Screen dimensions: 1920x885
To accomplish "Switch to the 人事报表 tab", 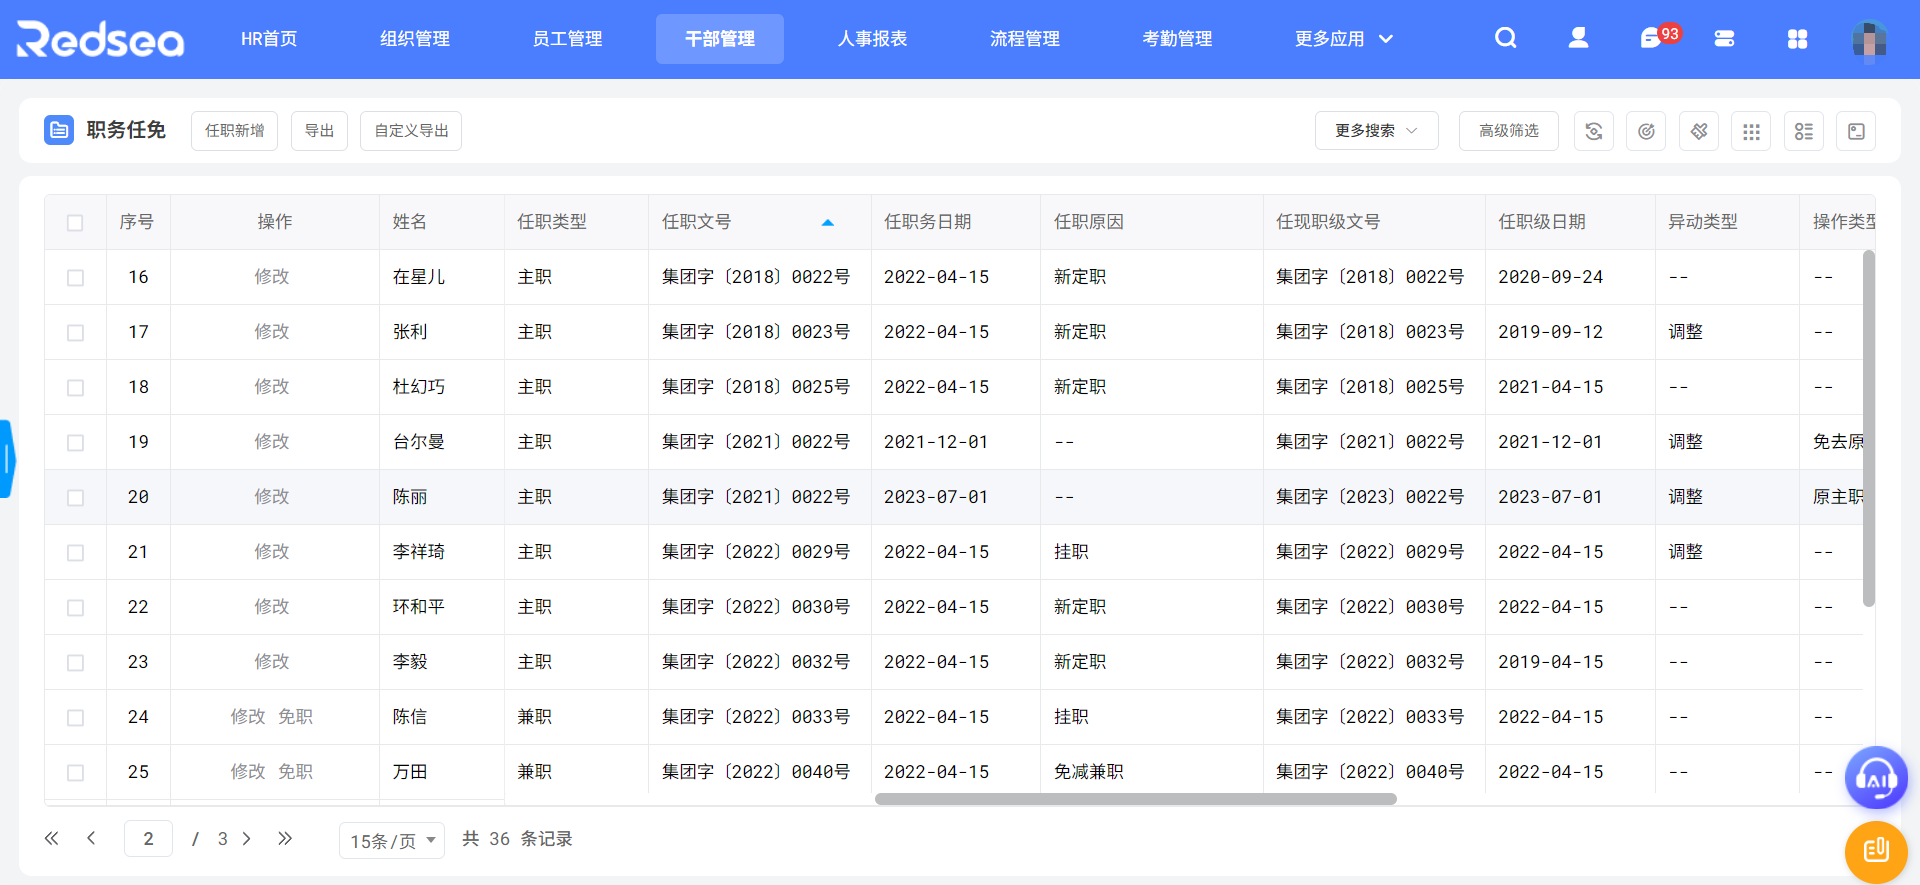I will pos(872,39).
